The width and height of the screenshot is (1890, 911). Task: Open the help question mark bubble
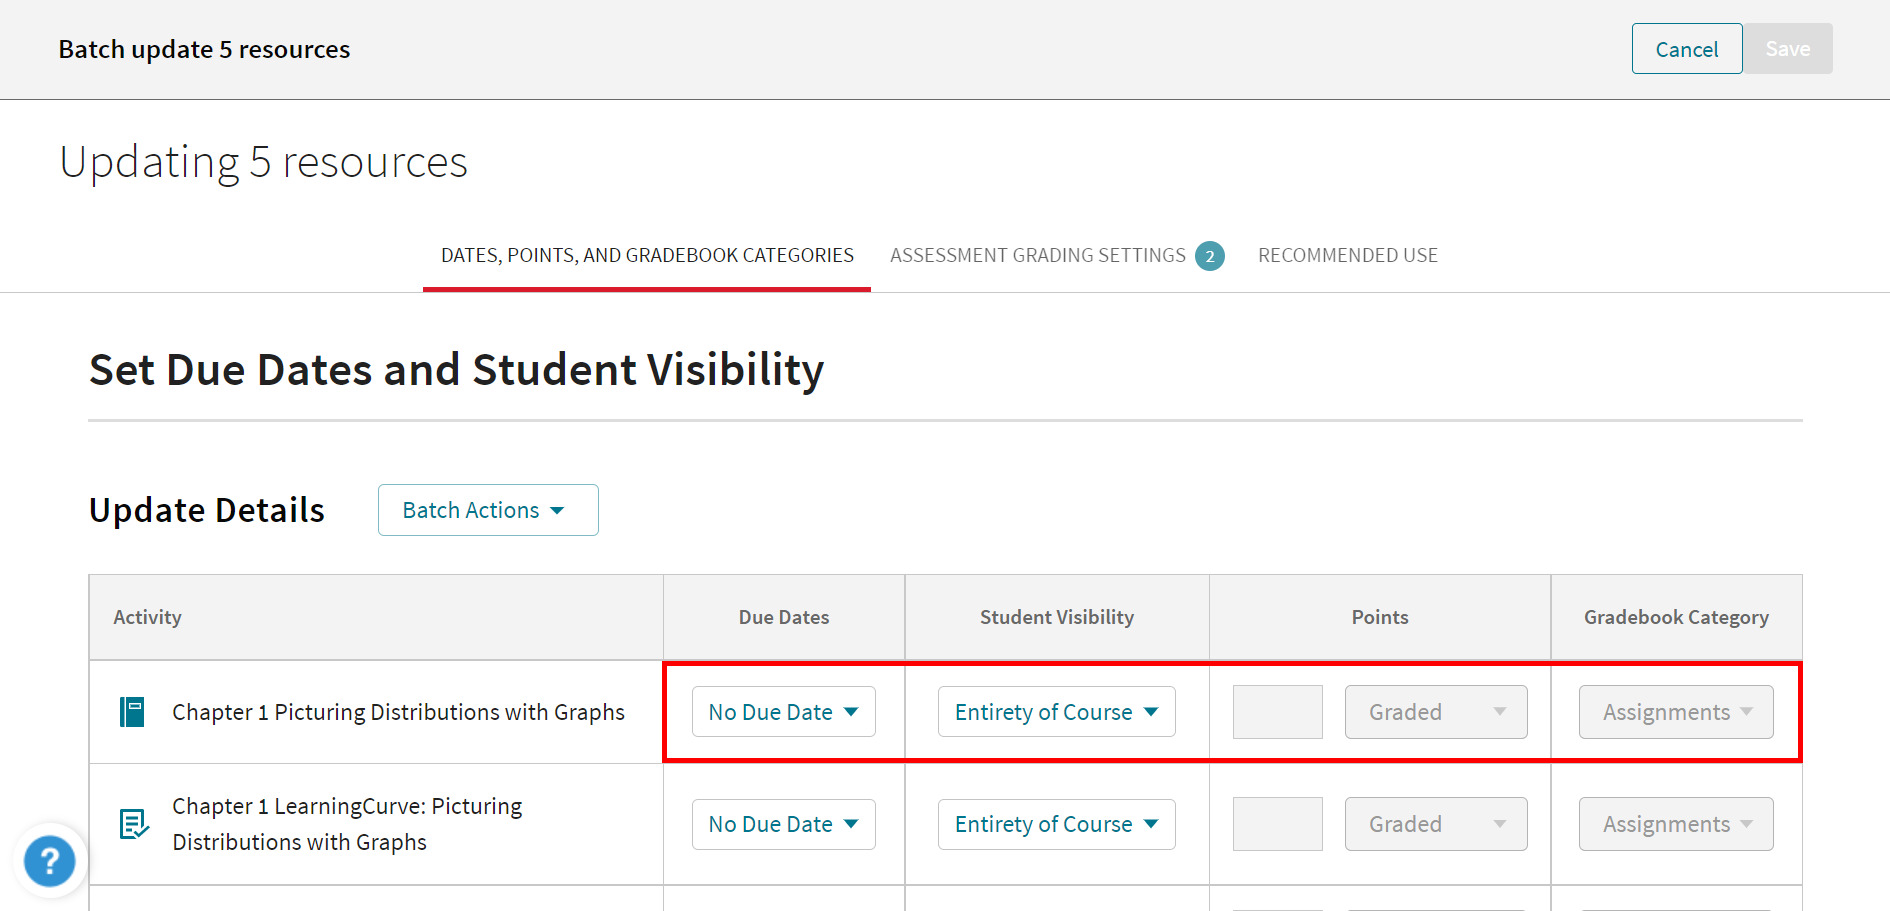coord(49,861)
